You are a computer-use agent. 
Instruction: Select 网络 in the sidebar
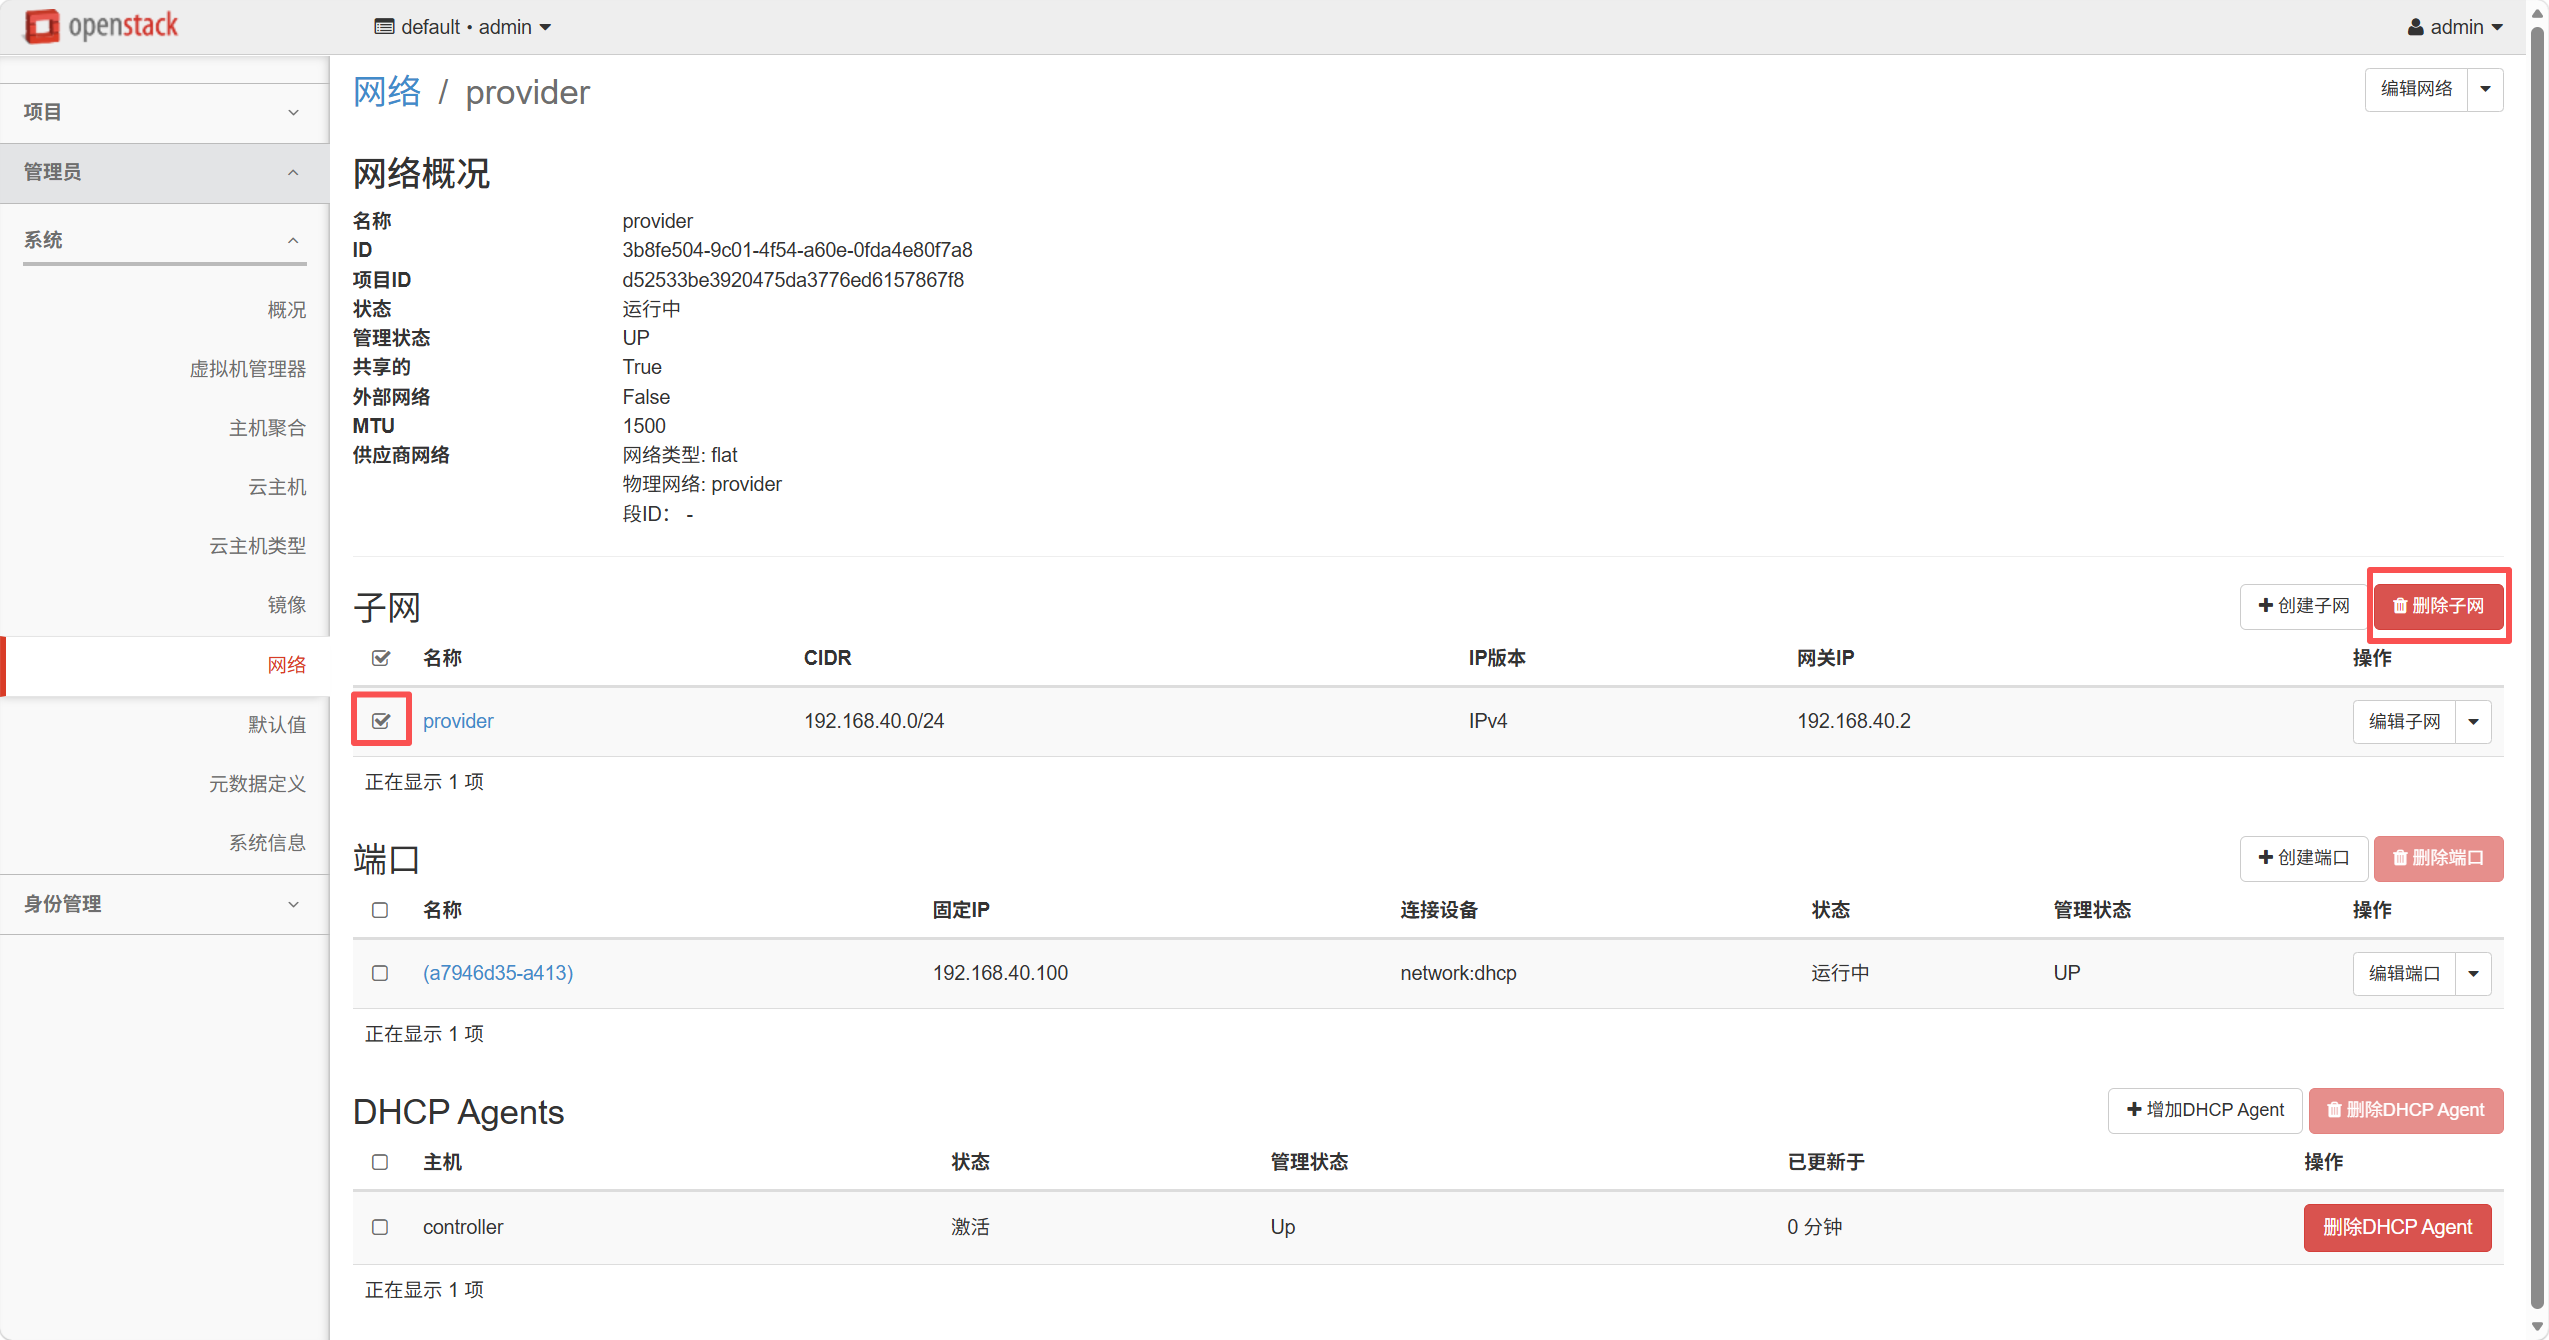click(286, 665)
